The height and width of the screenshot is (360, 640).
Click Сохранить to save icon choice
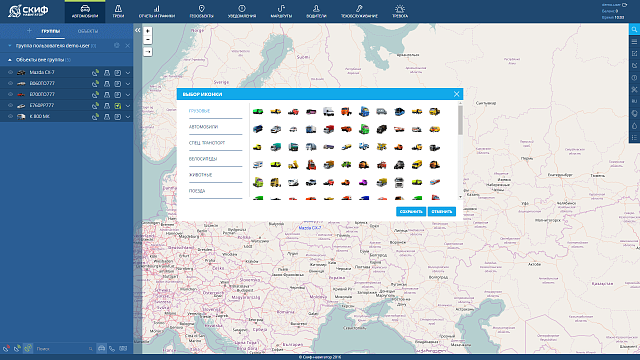pos(411,211)
